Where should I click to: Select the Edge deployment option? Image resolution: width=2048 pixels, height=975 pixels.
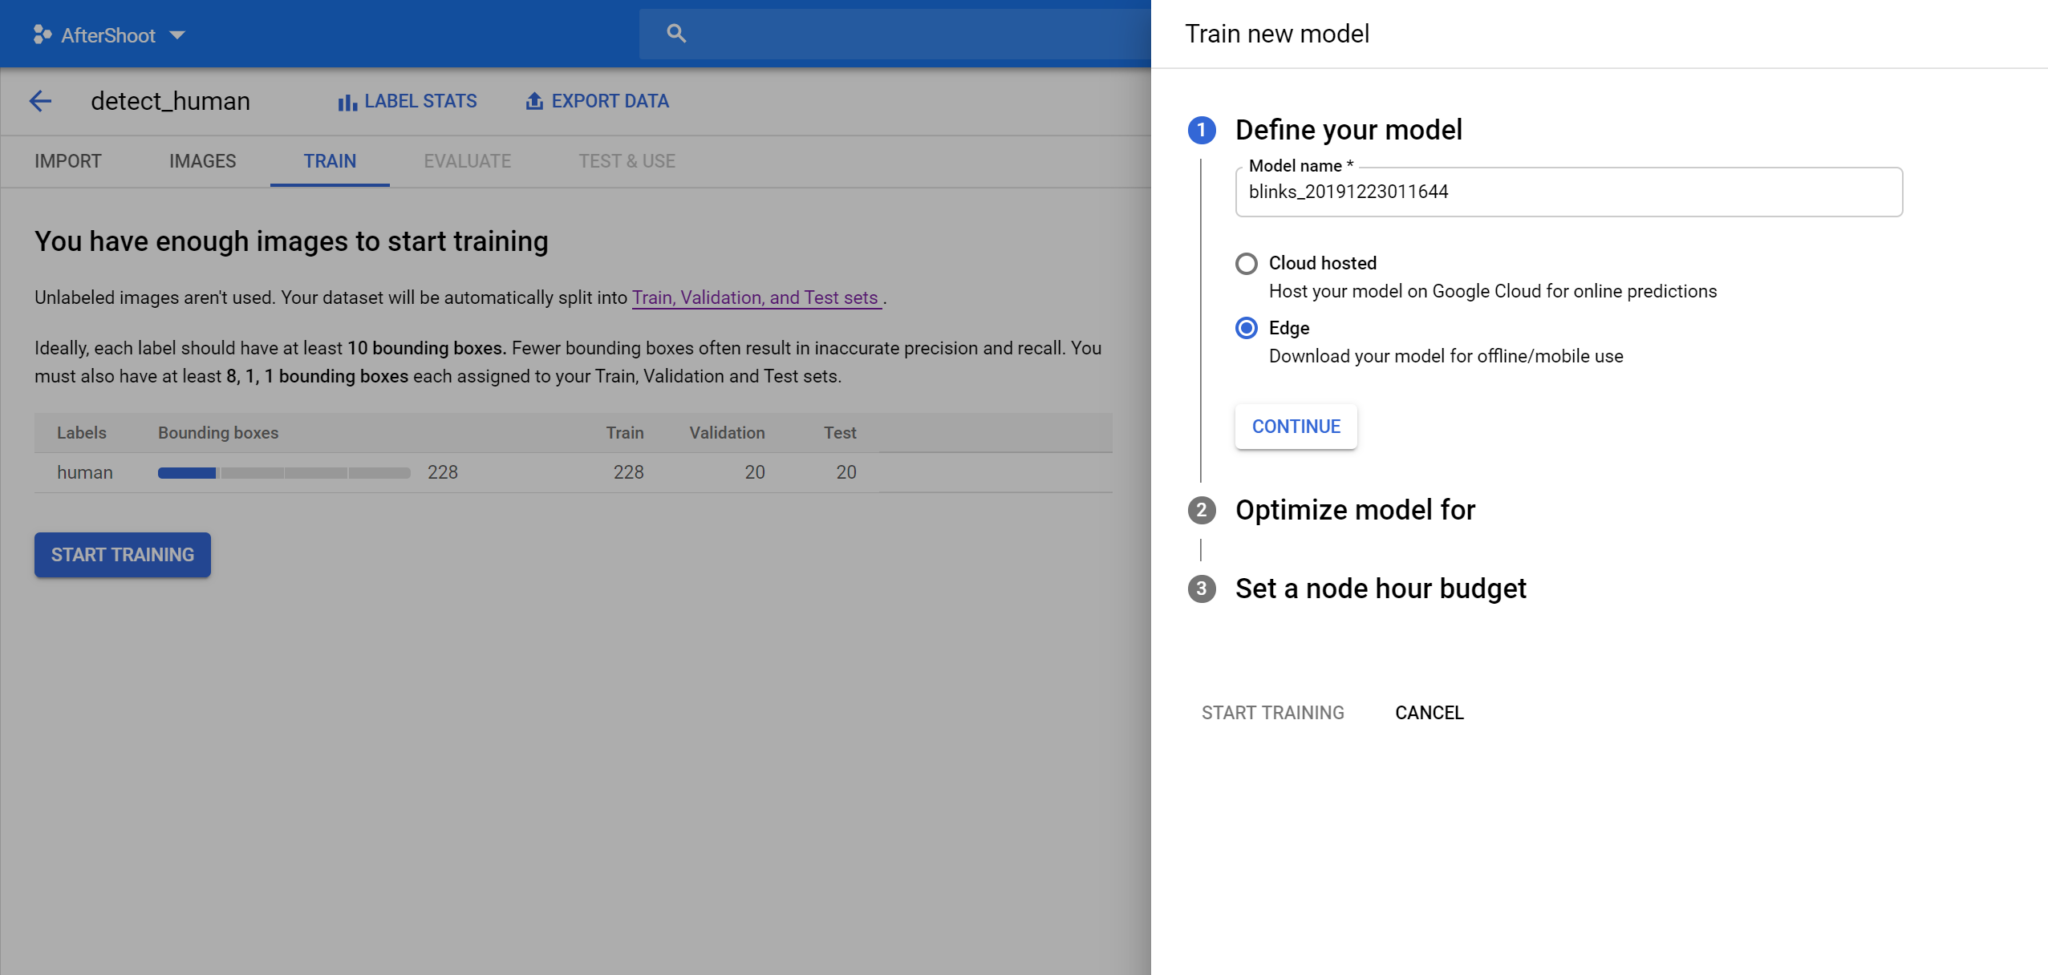[1246, 328]
